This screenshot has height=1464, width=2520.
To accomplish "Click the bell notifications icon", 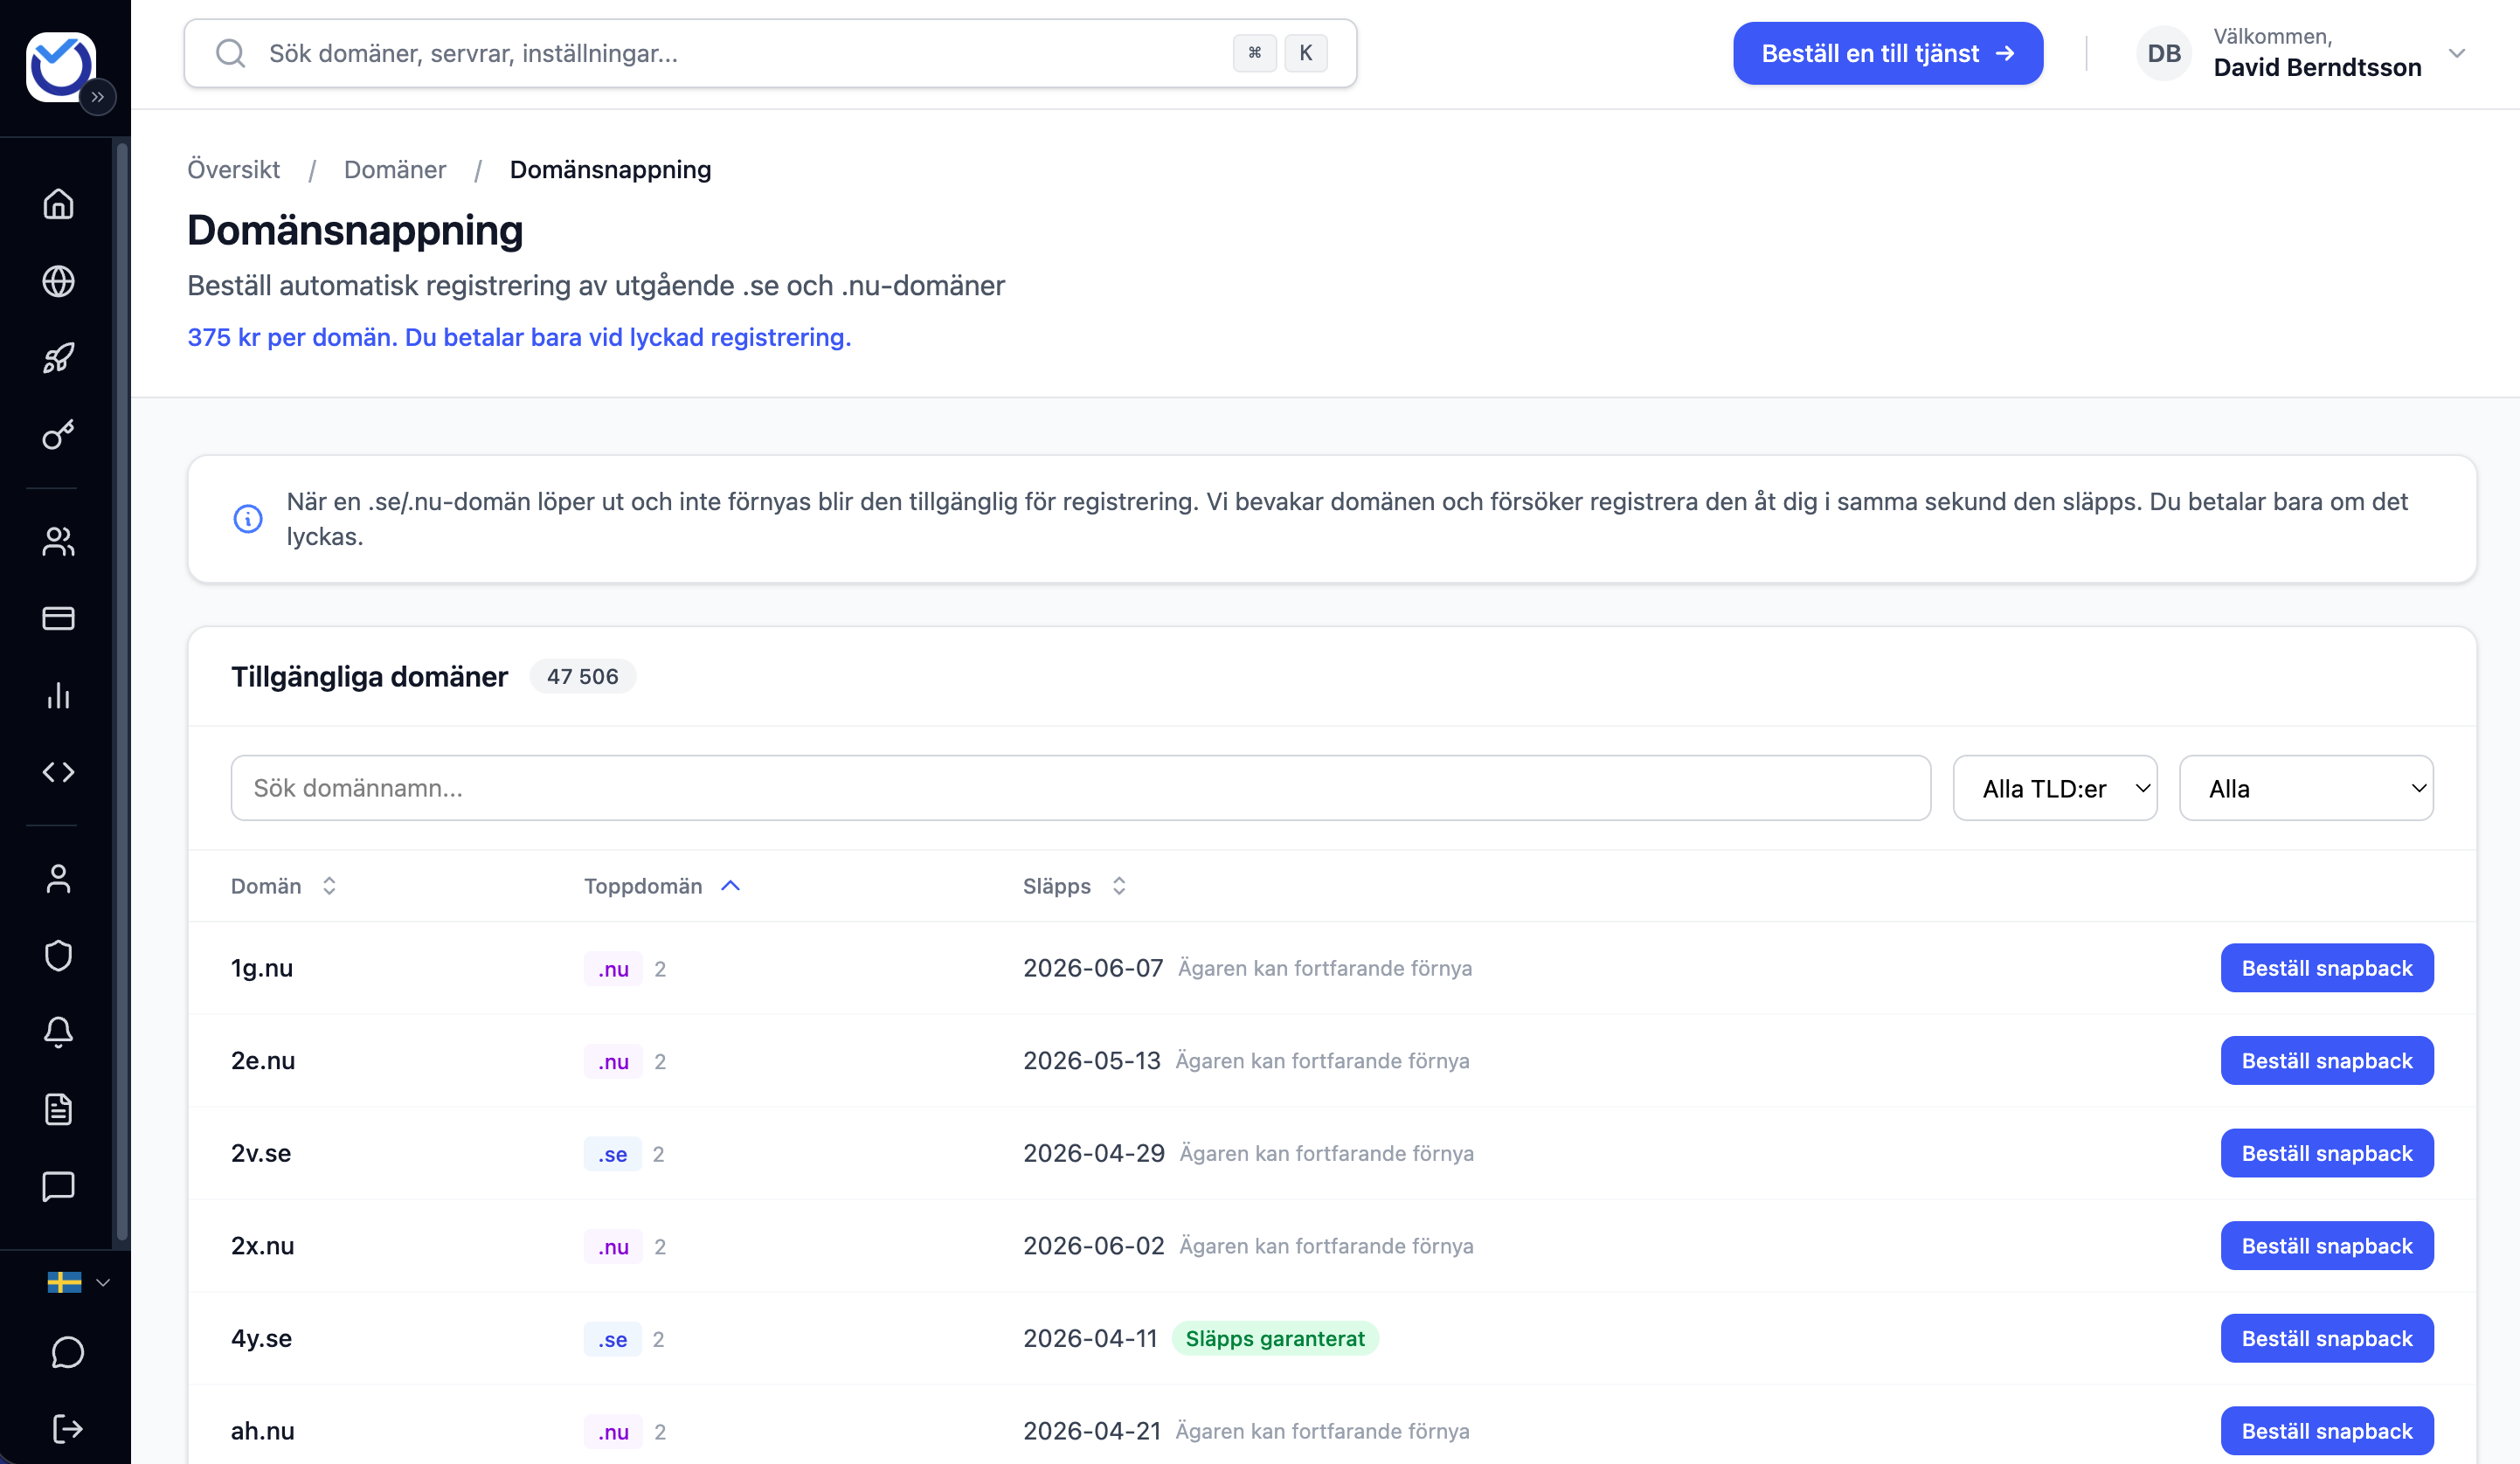I will pos(58,1032).
